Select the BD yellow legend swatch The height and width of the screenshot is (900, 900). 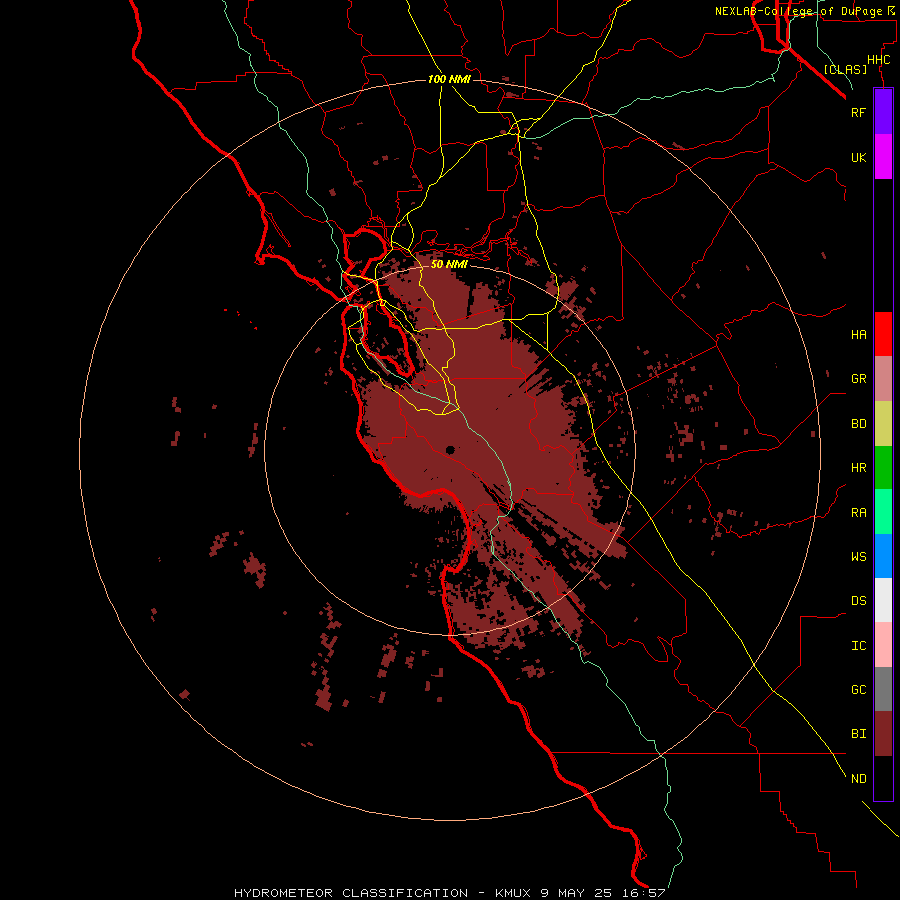[x=883, y=424]
